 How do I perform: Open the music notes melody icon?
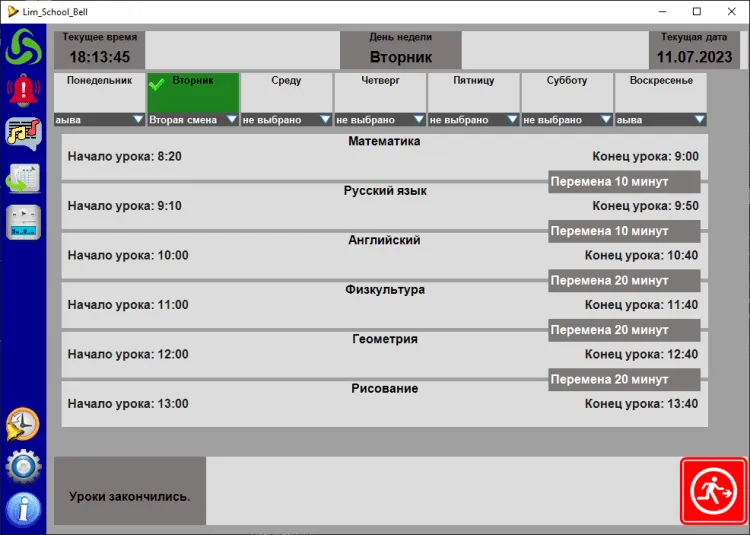click(22, 134)
